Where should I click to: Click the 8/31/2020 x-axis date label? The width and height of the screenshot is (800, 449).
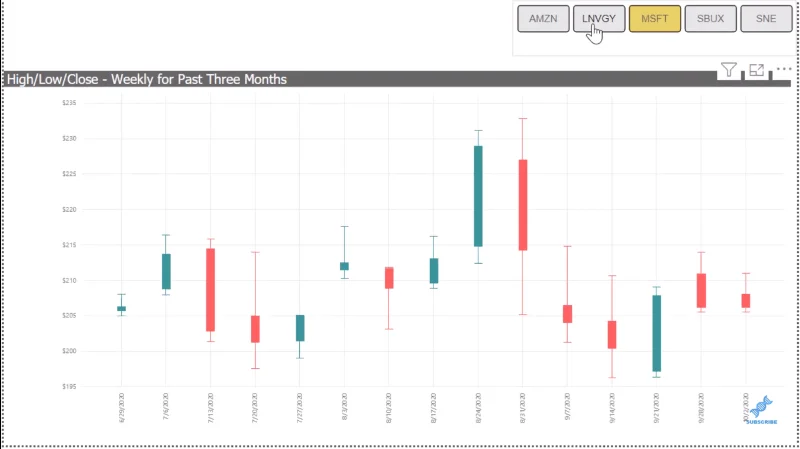tap(522, 408)
